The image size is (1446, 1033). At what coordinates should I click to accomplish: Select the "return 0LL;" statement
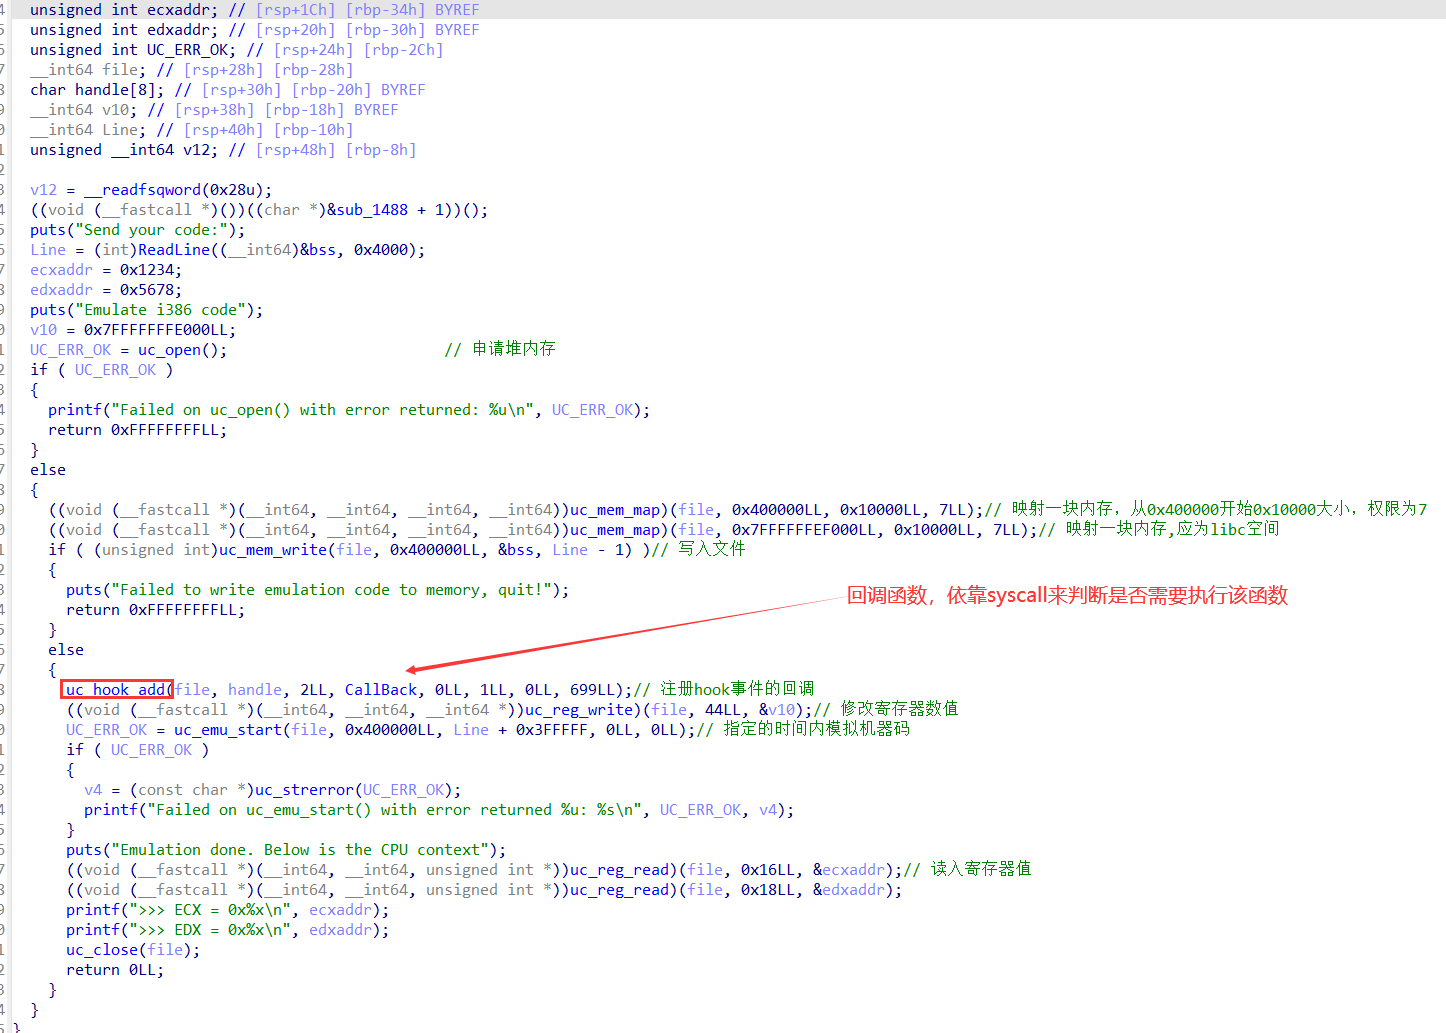(x=115, y=970)
